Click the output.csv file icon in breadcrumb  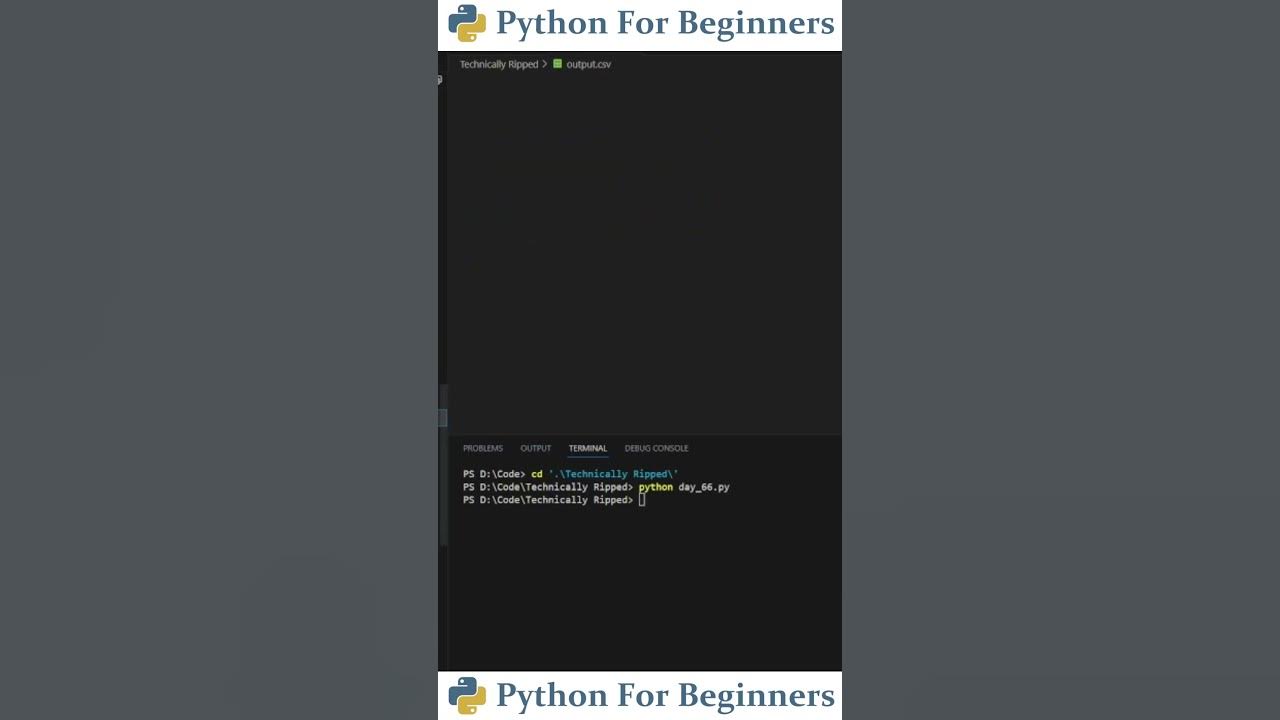(557, 64)
